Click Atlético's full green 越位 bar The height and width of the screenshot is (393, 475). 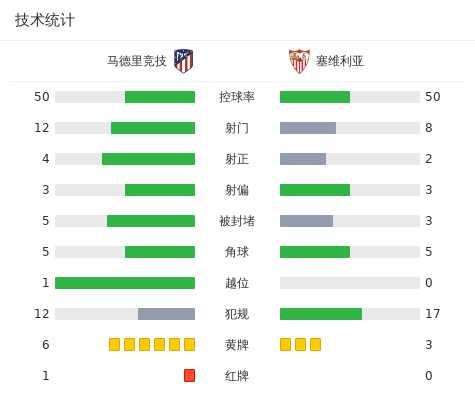125,283
